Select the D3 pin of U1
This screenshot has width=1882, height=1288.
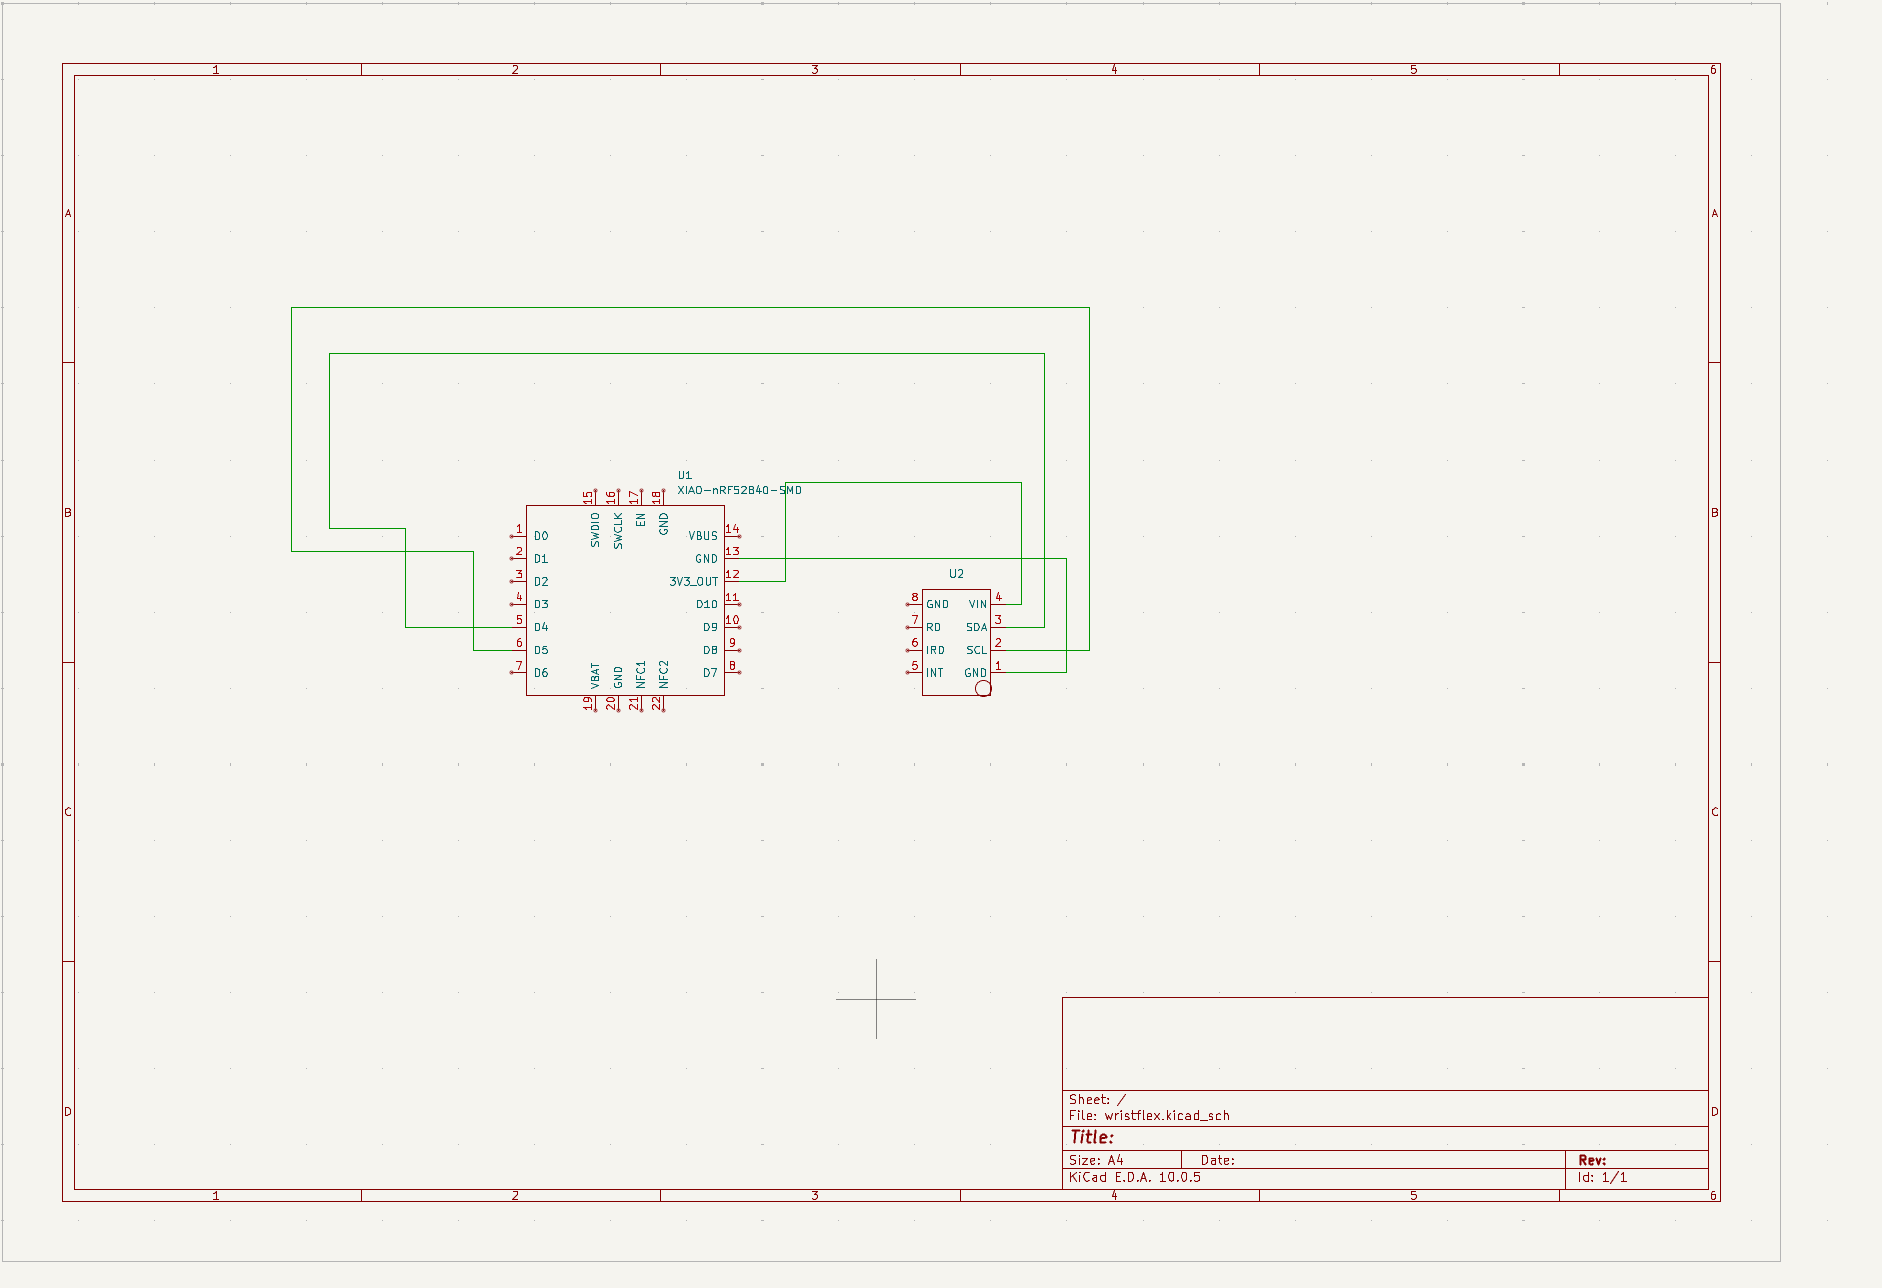[x=541, y=605]
